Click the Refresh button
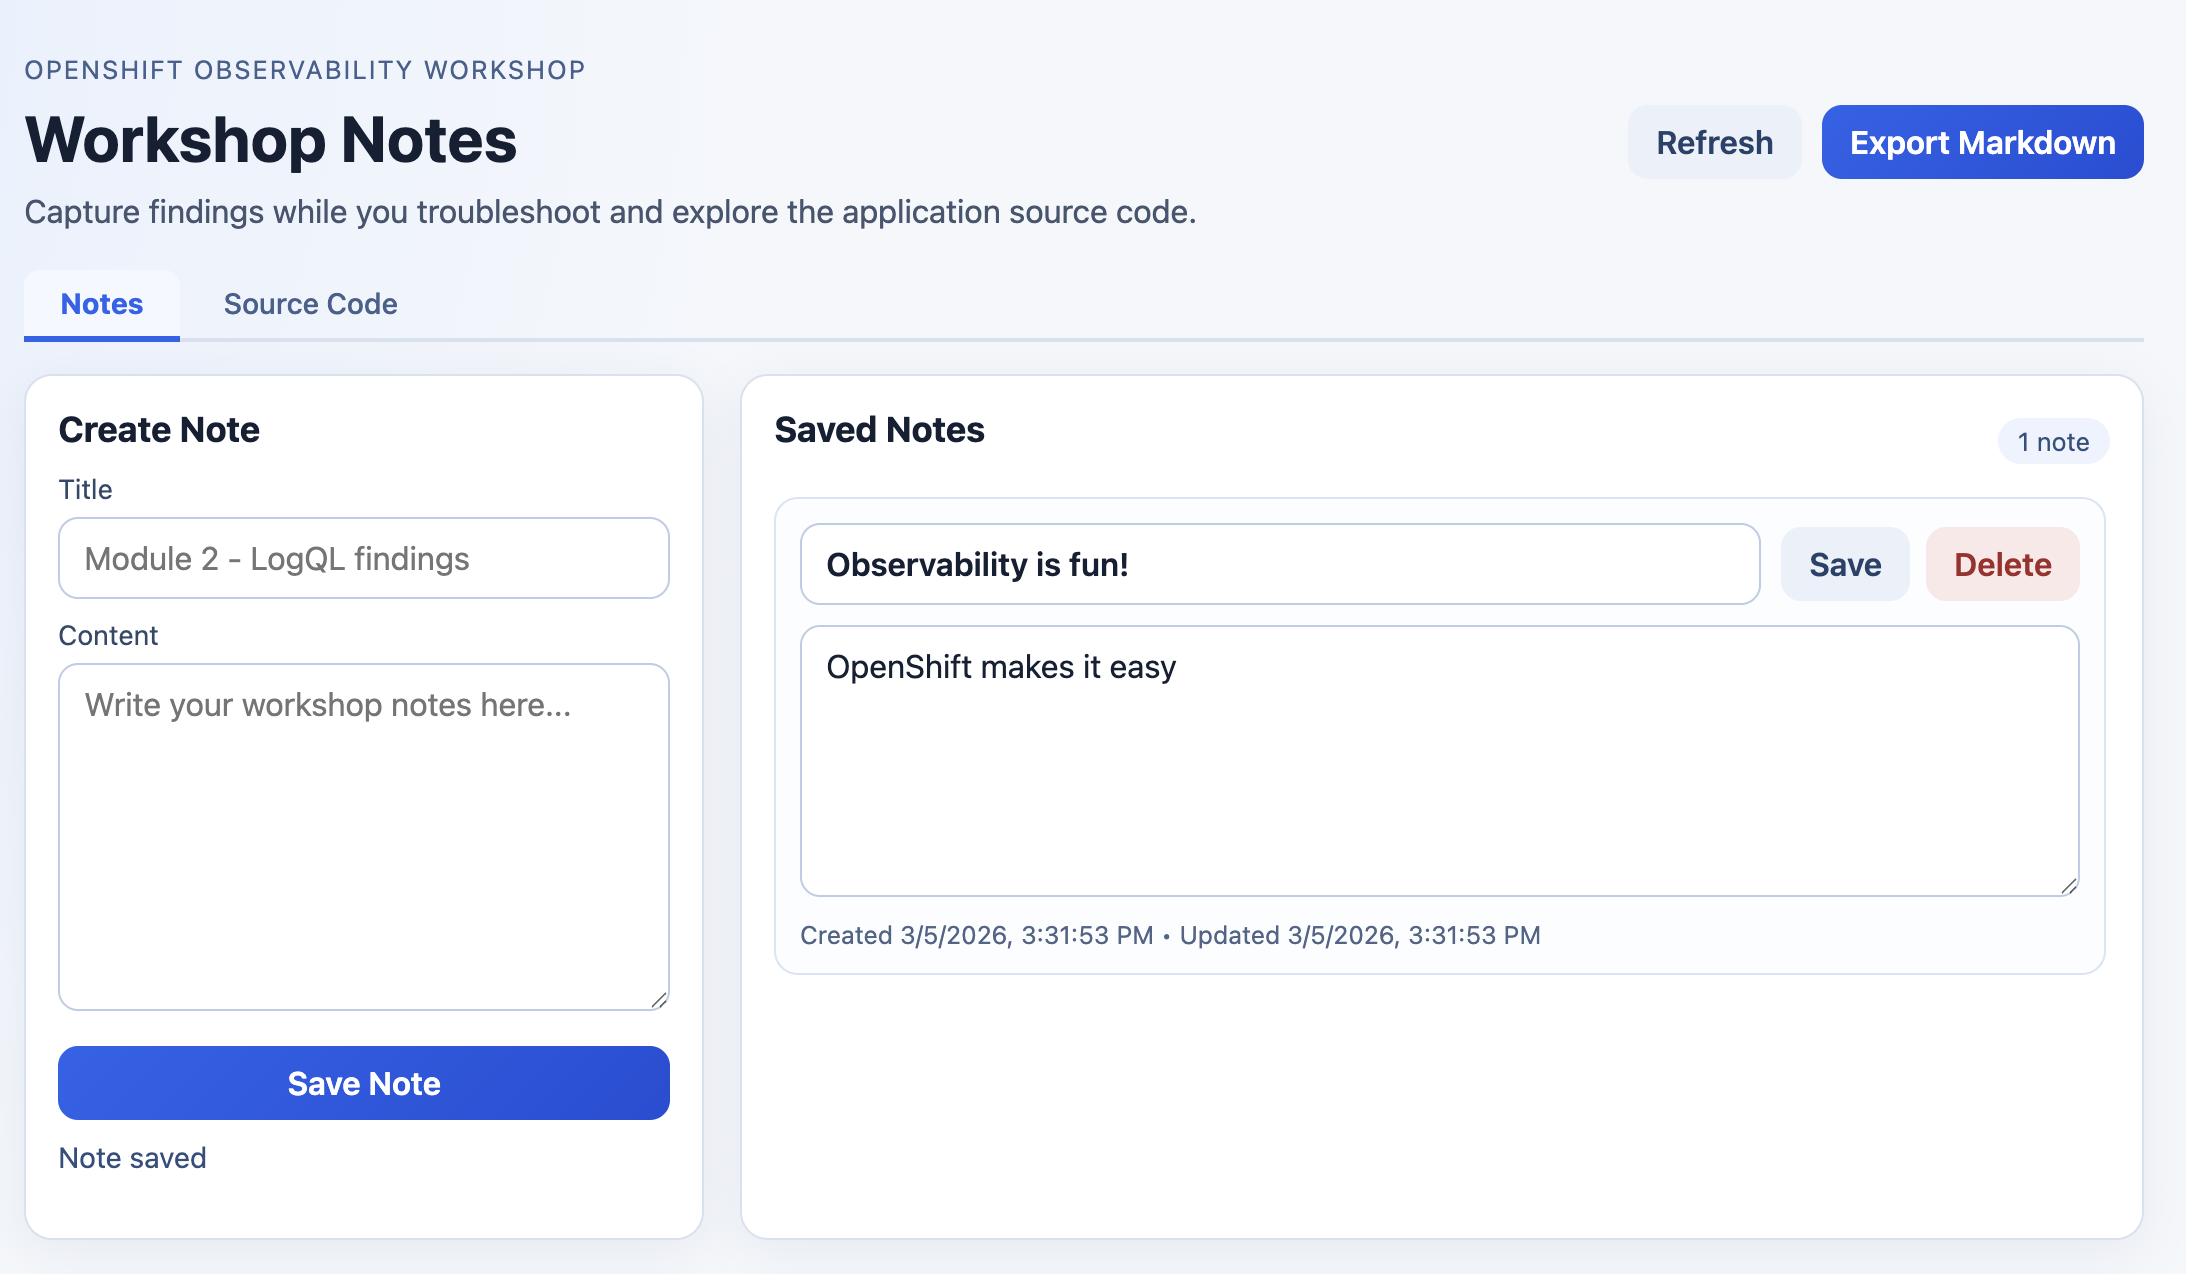This screenshot has width=2186, height=1274. click(1712, 142)
